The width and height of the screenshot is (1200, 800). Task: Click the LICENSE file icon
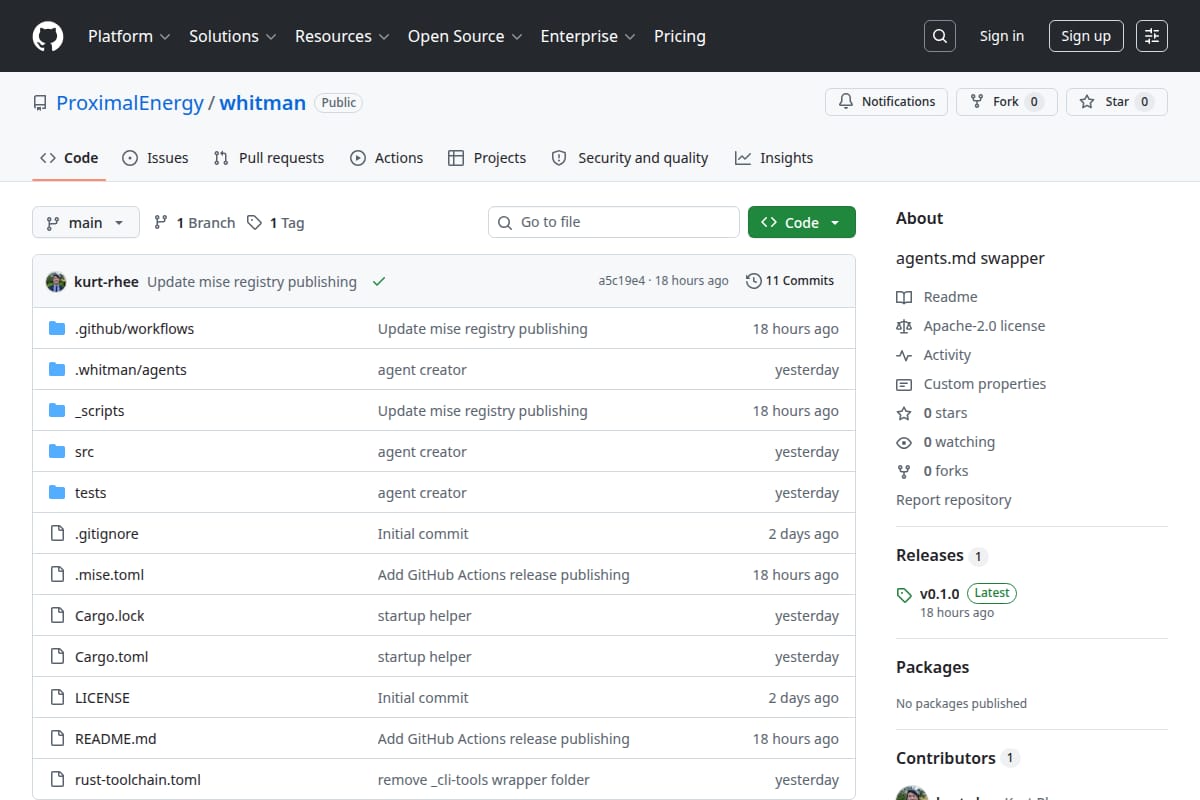tap(57, 698)
